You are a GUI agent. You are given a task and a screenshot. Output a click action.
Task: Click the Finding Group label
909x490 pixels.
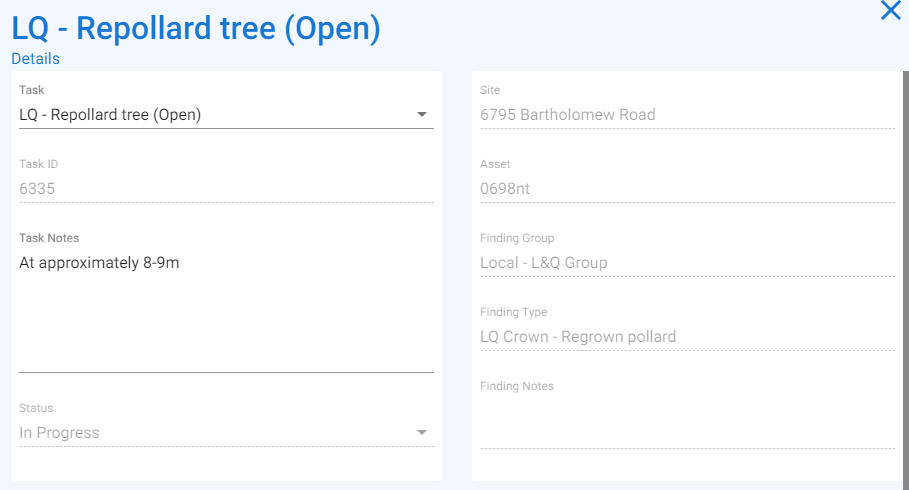tap(517, 238)
